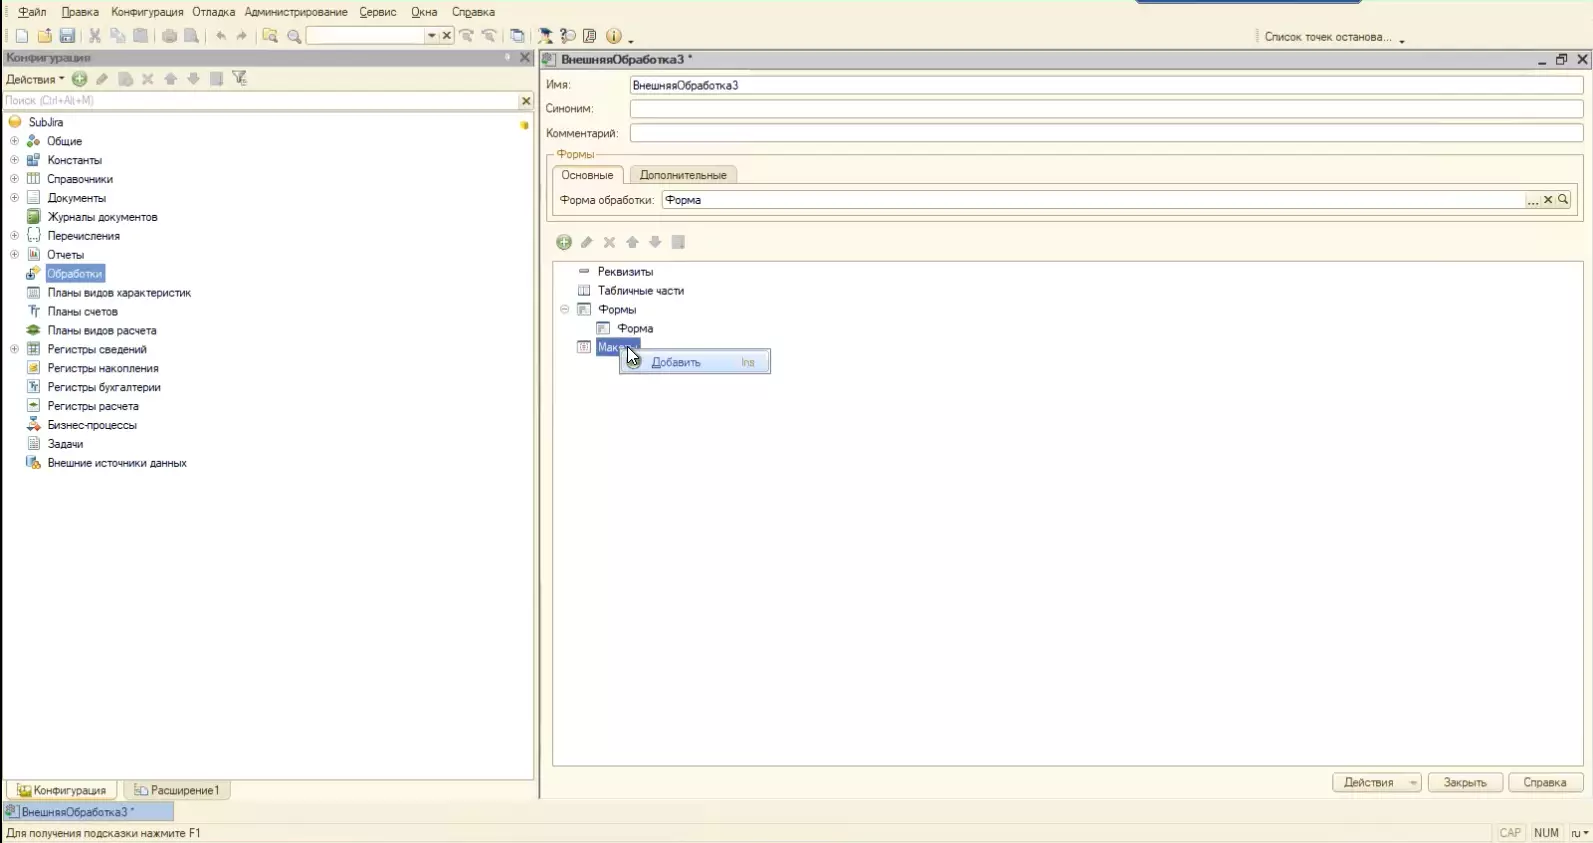Clear the Форма обработки field with X

[x=1548, y=200]
